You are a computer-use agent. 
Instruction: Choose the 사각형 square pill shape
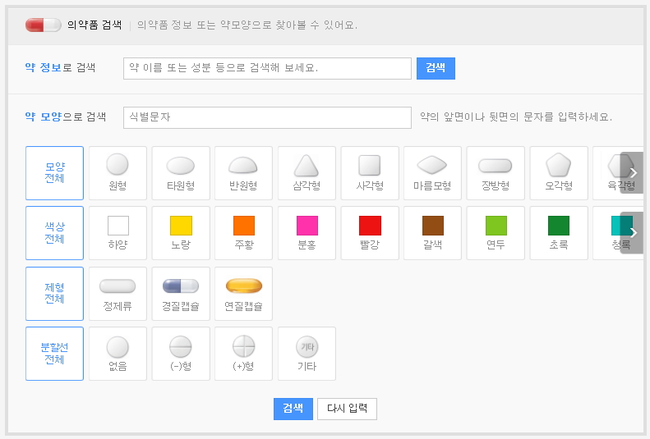[x=370, y=173]
